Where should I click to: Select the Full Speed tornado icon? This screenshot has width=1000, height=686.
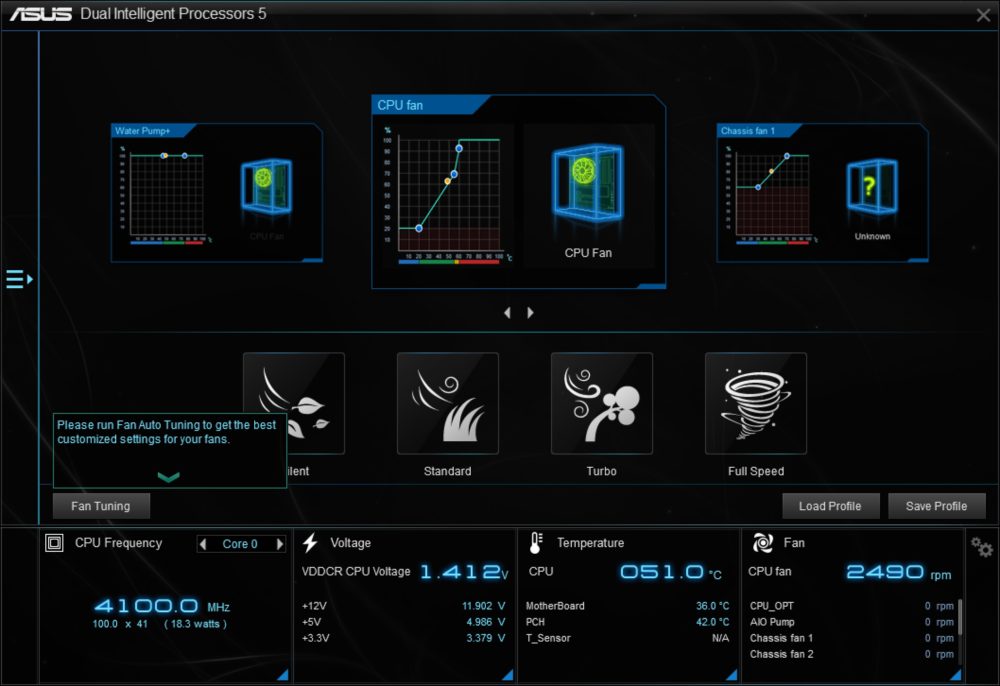756,404
